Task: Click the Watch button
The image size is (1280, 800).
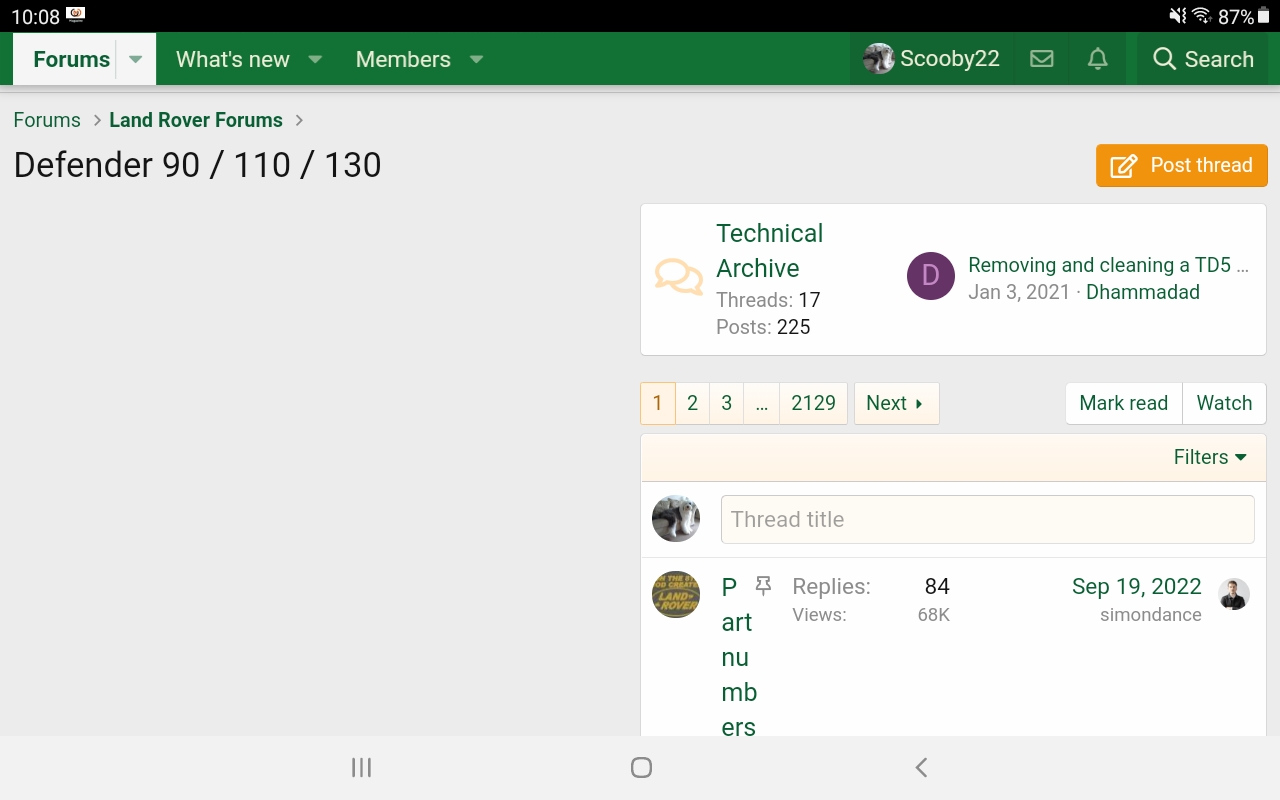Action: pyautogui.click(x=1224, y=403)
